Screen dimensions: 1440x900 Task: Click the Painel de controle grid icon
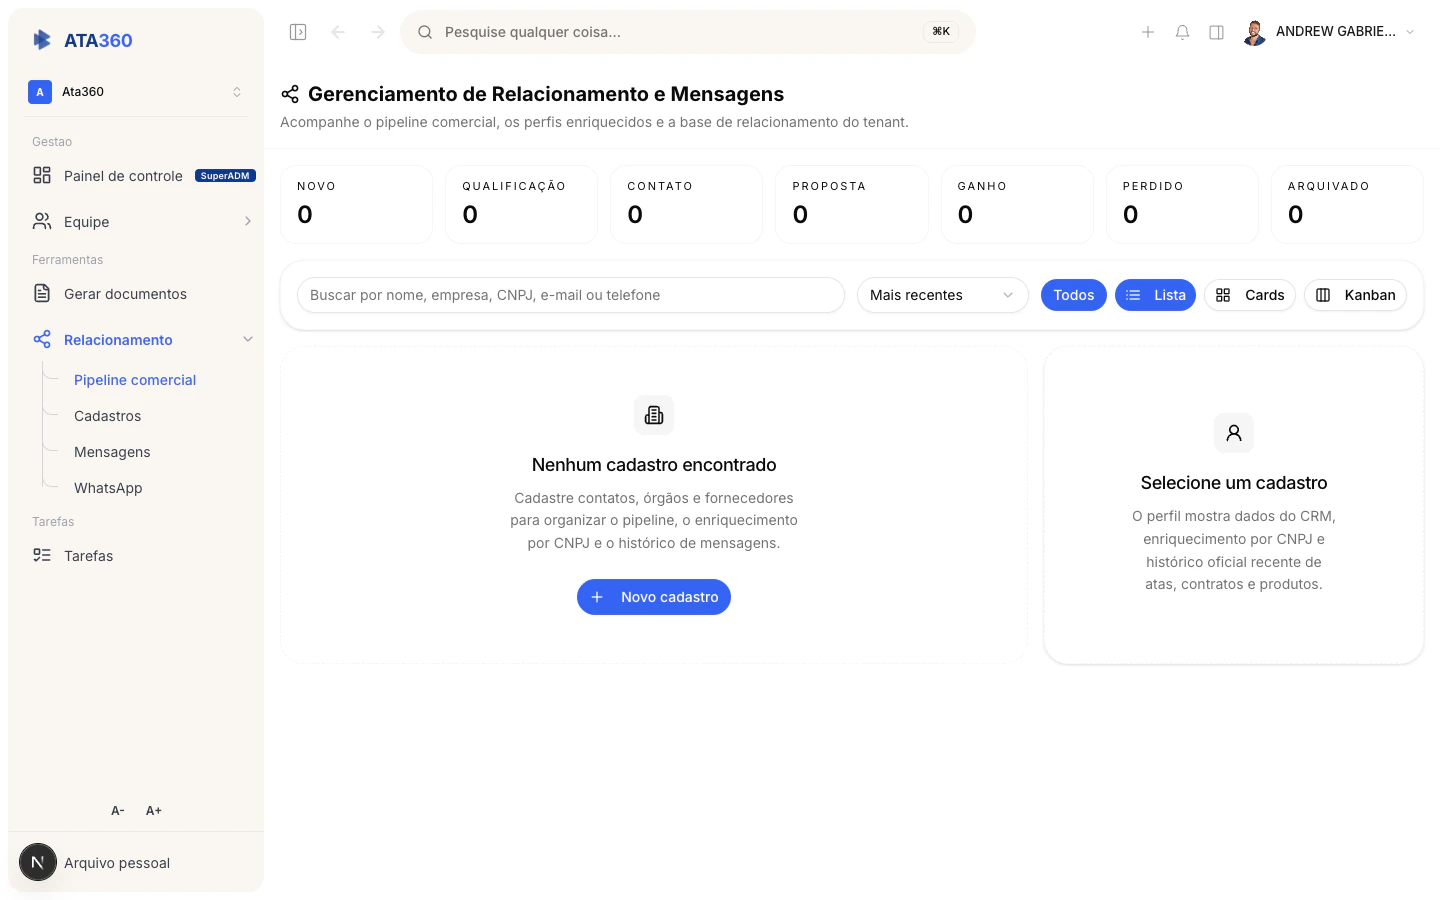[41, 175]
